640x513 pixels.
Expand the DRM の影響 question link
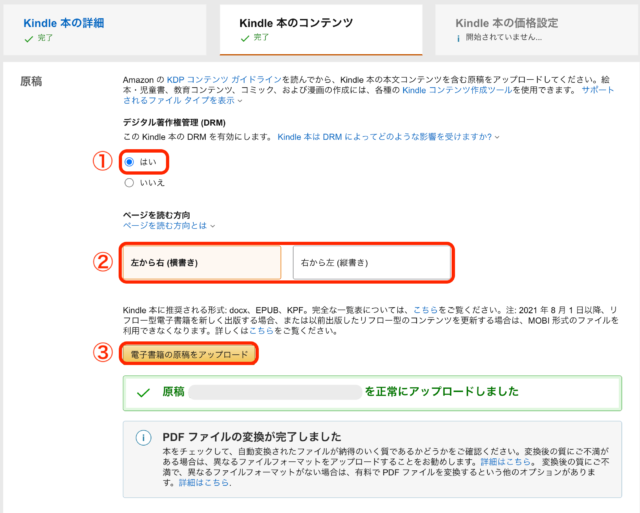[x=387, y=136]
